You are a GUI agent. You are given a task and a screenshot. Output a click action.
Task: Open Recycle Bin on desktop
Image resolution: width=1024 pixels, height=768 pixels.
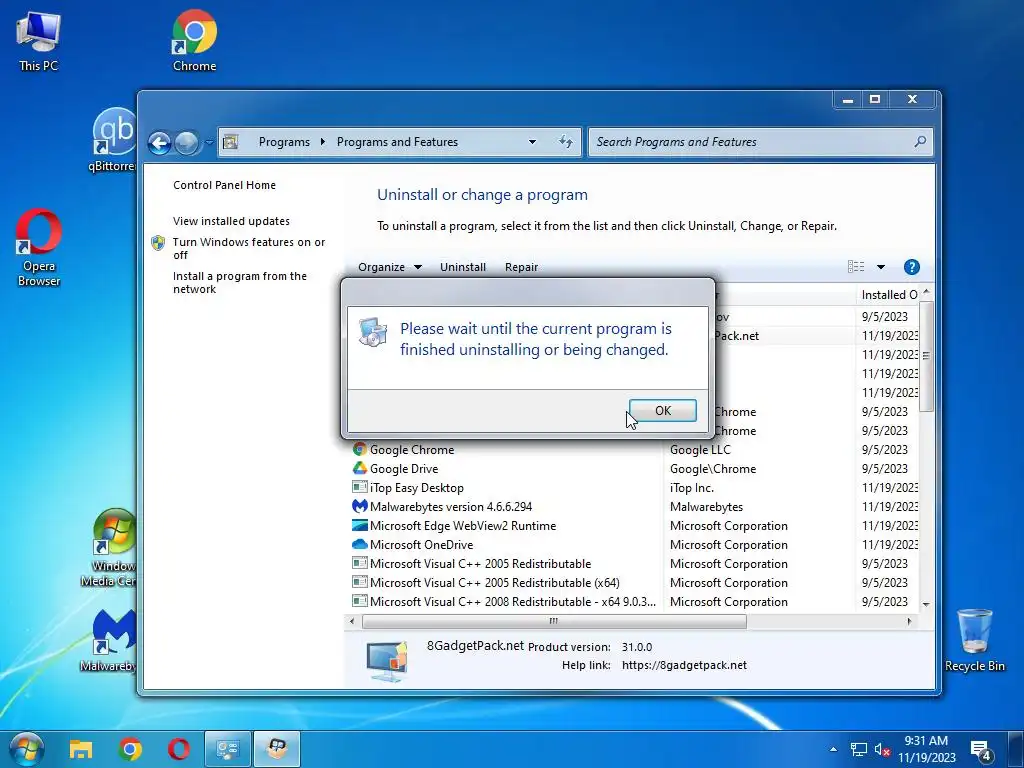click(x=974, y=641)
